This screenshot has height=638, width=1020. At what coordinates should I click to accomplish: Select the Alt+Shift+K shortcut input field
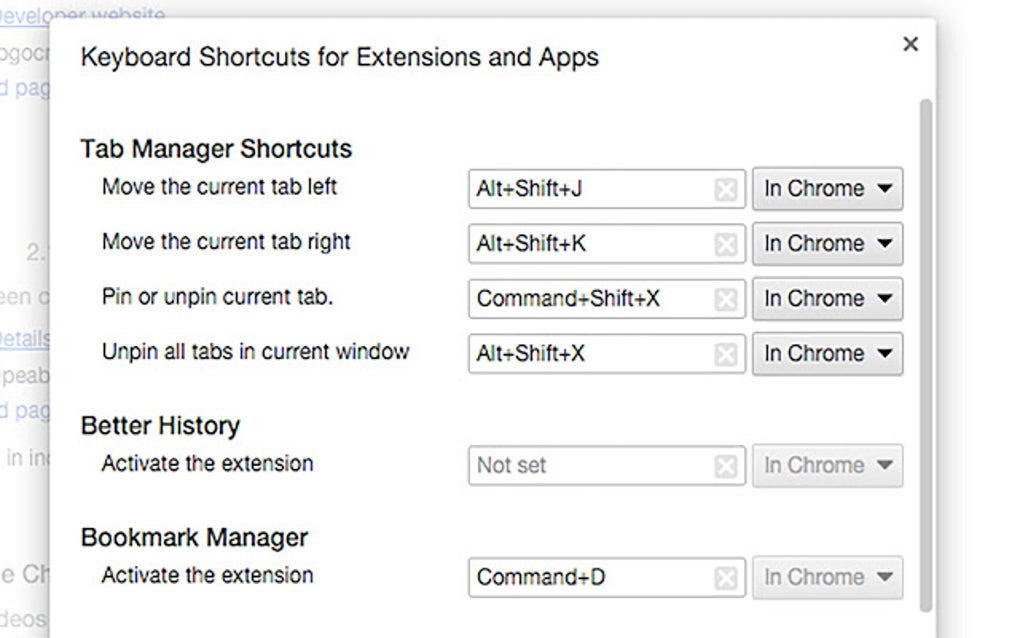pos(580,243)
